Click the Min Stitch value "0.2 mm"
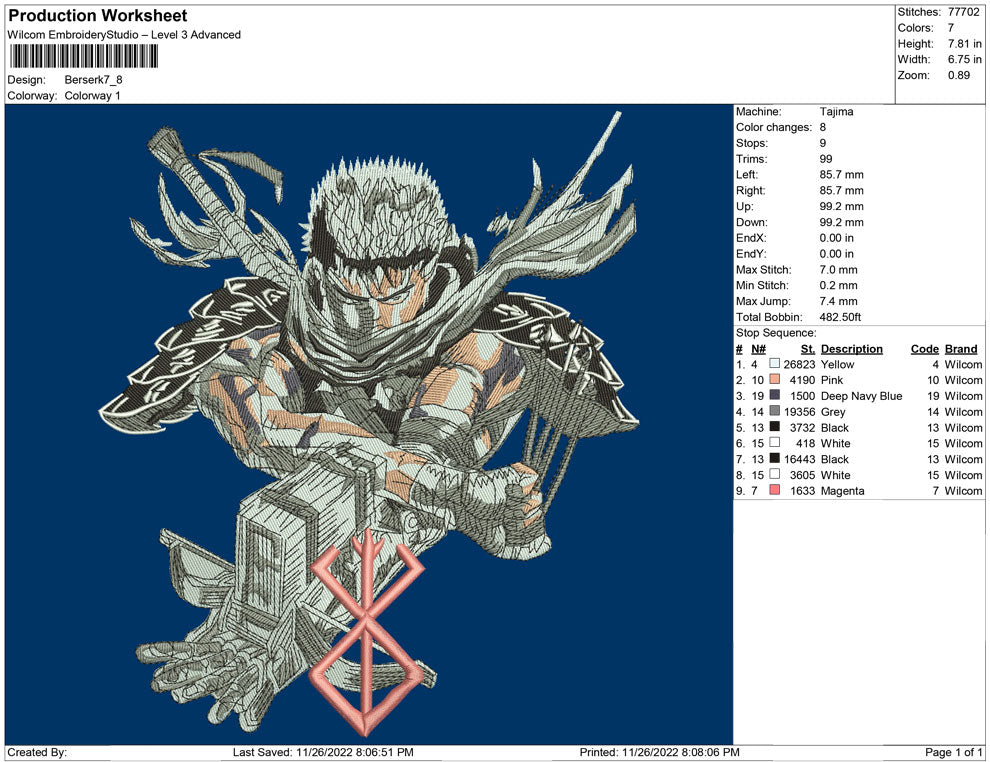This screenshot has width=990, height=762. click(838, 285)
